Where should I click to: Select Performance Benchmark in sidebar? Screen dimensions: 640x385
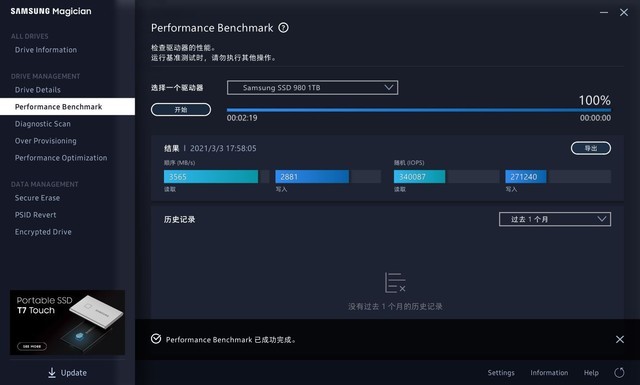point(67,107)
